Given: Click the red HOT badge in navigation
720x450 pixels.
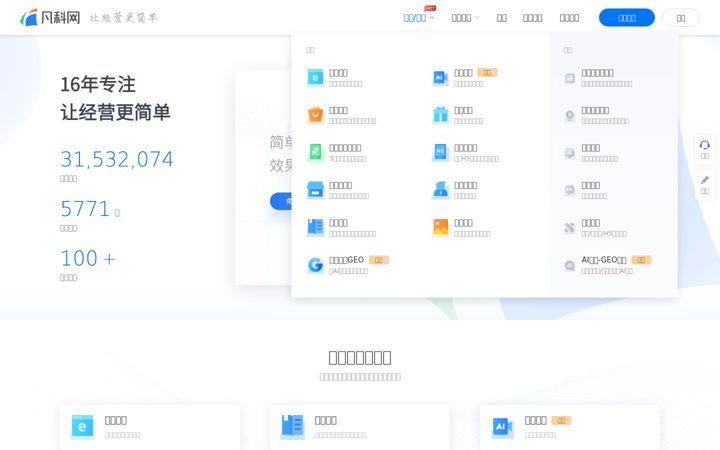Looking at the screenshot, I should pos(430,8).
